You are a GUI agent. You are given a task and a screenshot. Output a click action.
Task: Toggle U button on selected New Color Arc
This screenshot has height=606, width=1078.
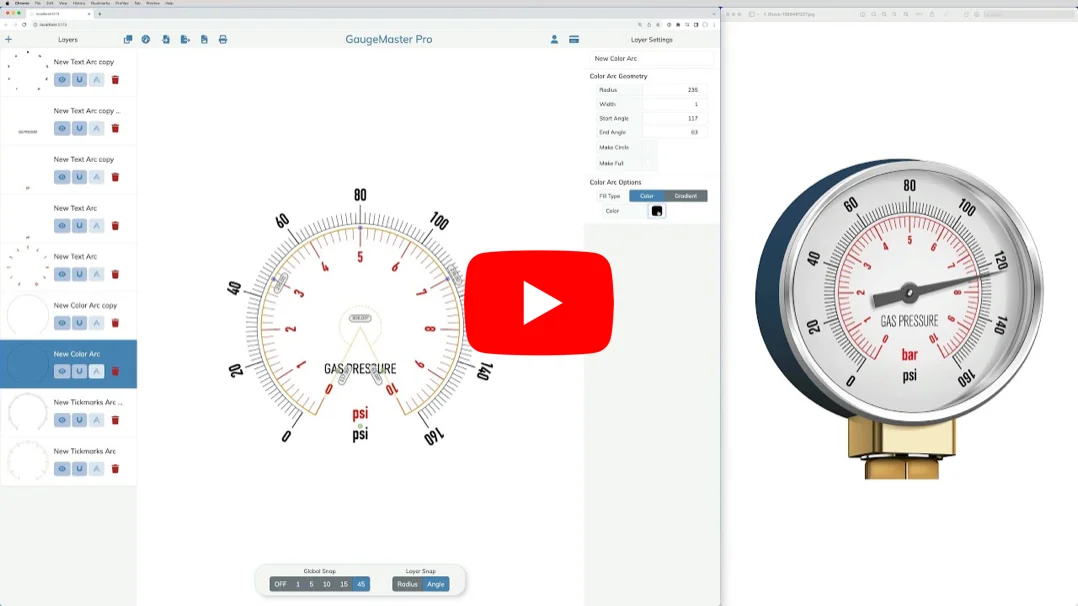click(x=80, y=371)
